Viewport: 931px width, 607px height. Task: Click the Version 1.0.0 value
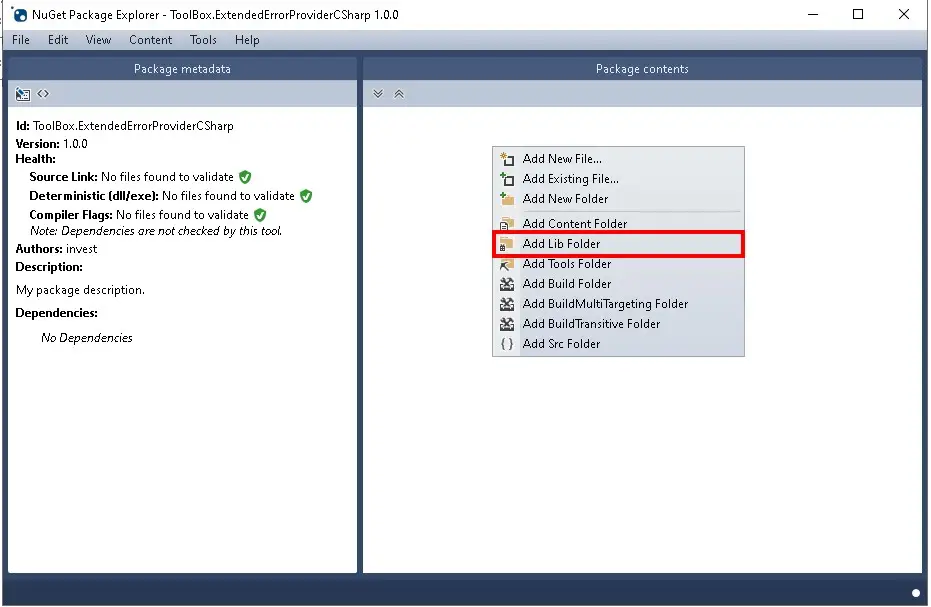75,144
